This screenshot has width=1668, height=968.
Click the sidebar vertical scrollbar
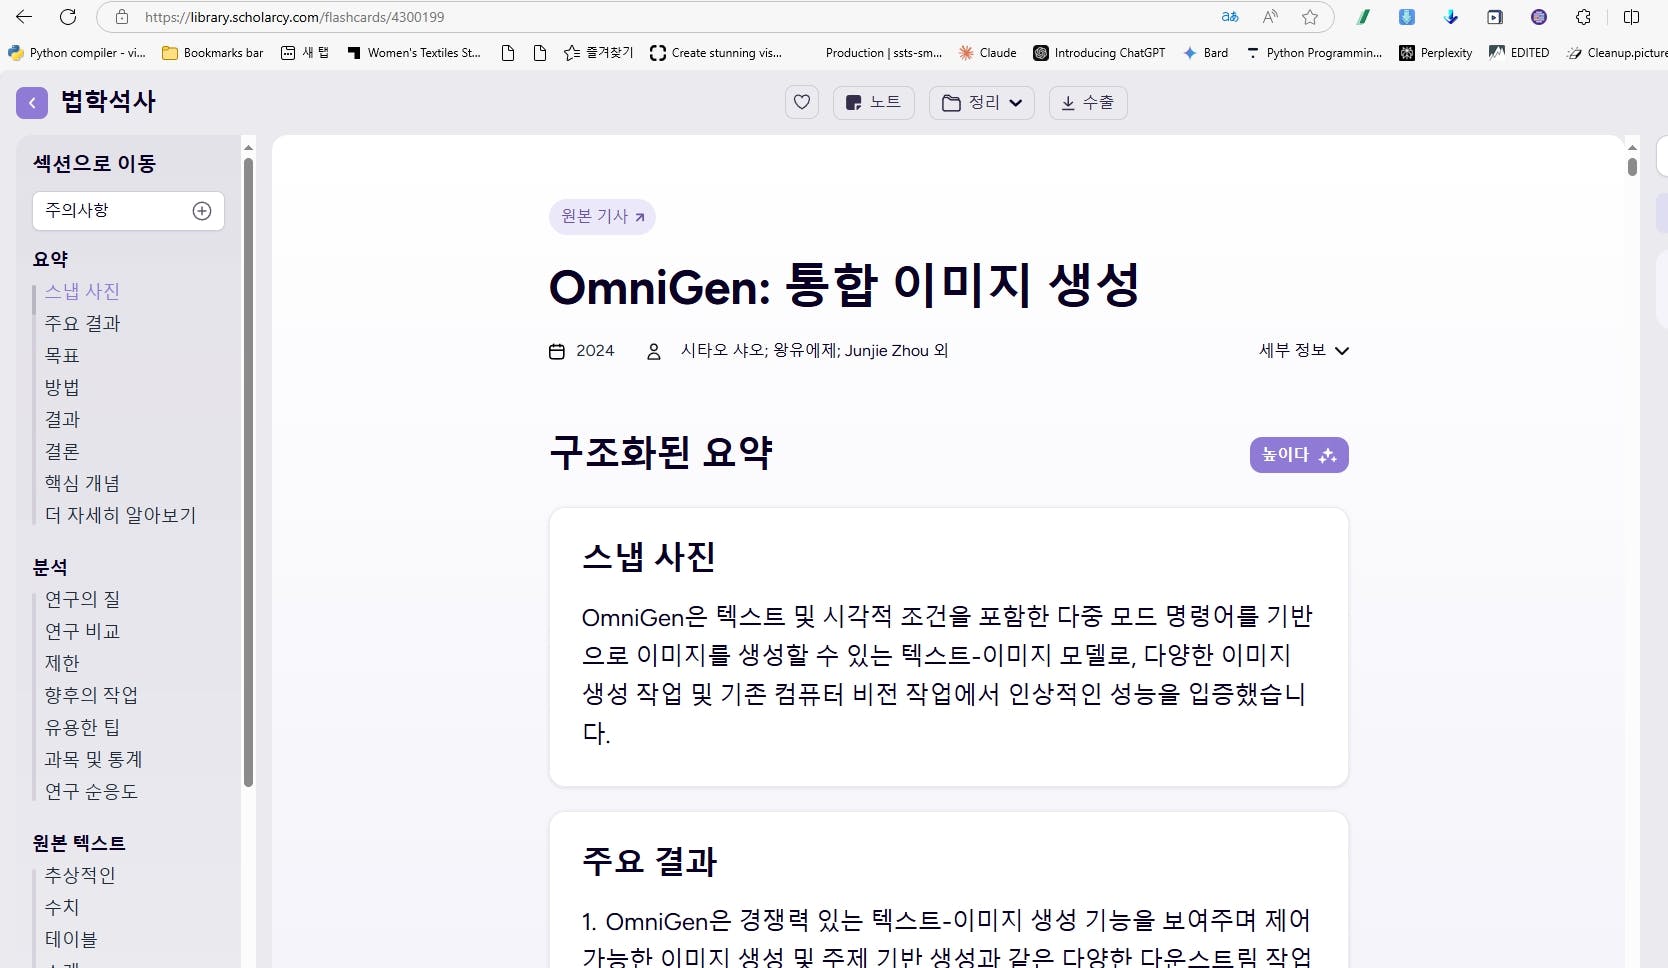click(248, 472)
